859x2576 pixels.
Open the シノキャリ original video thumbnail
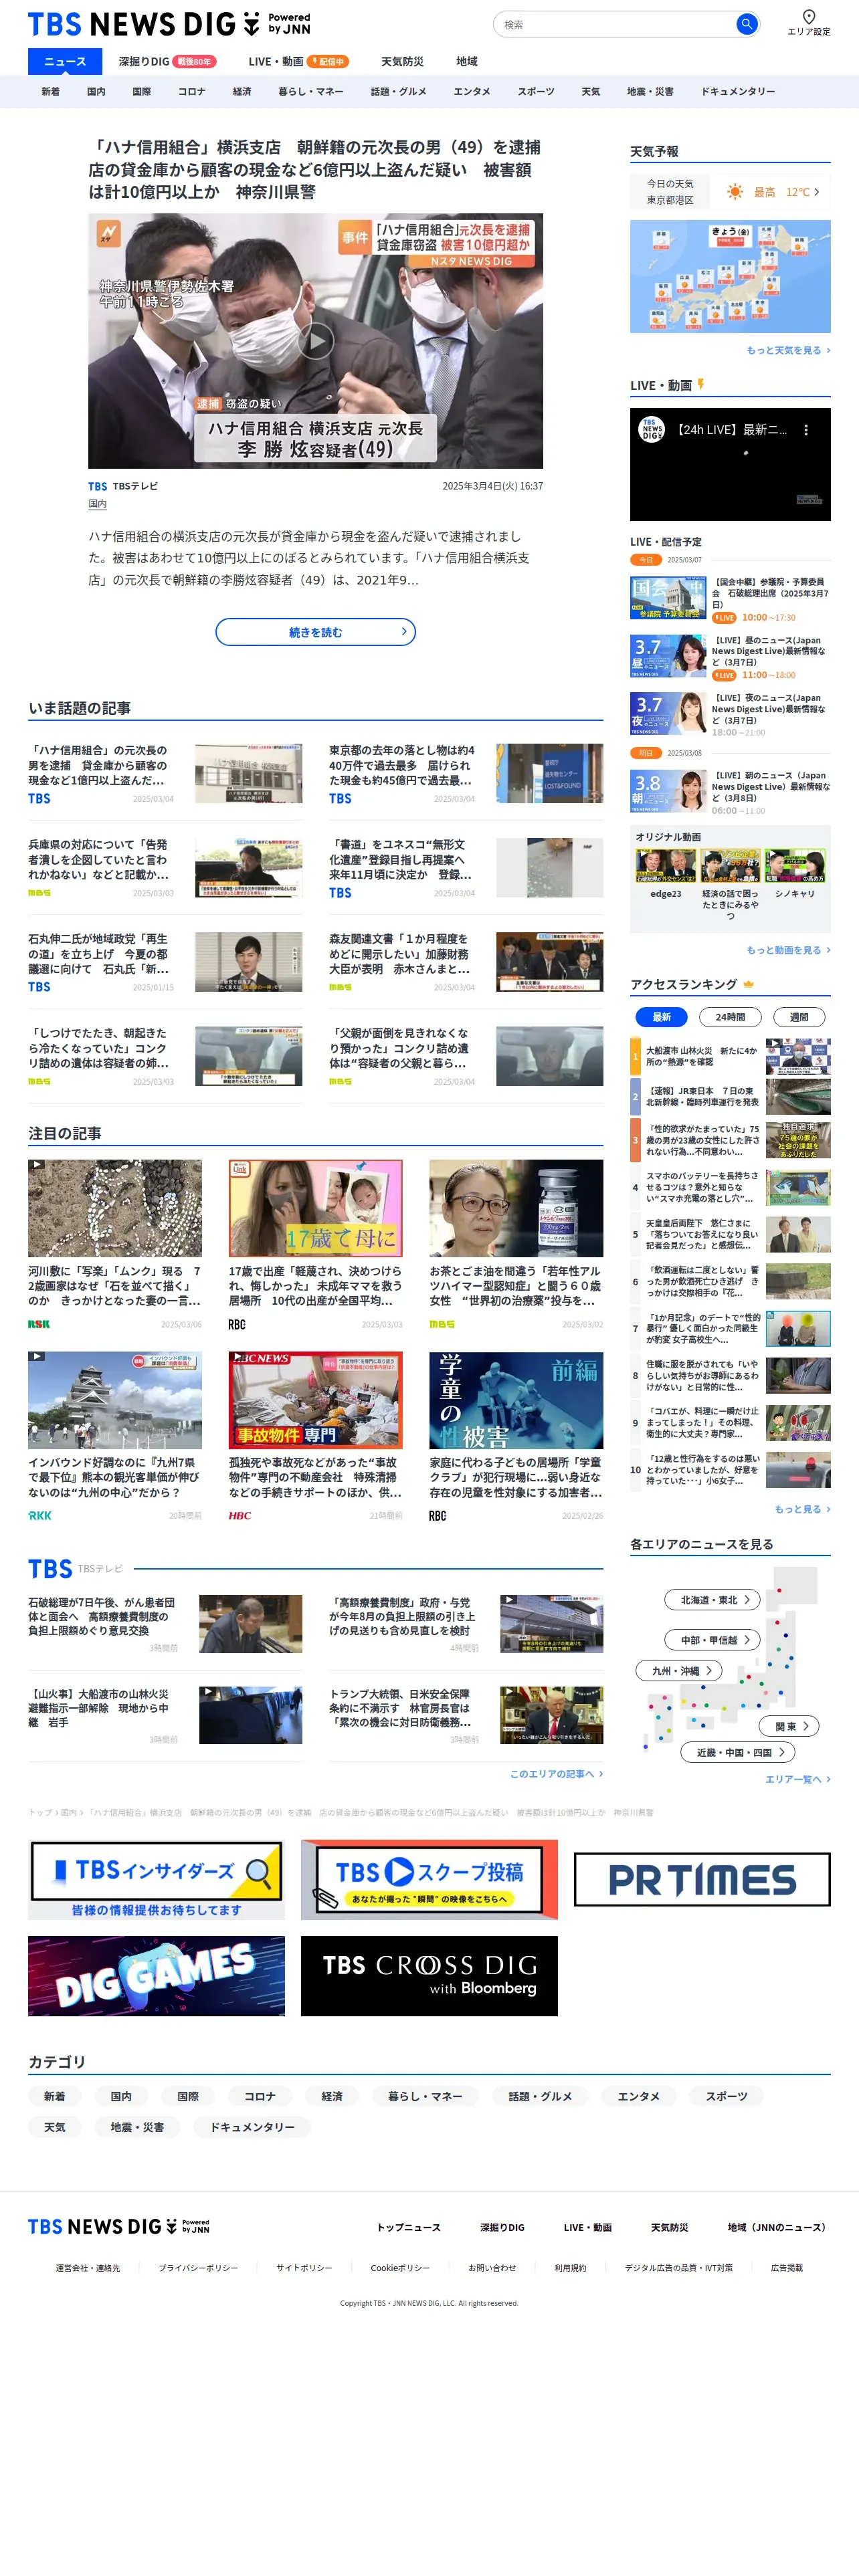795,866
